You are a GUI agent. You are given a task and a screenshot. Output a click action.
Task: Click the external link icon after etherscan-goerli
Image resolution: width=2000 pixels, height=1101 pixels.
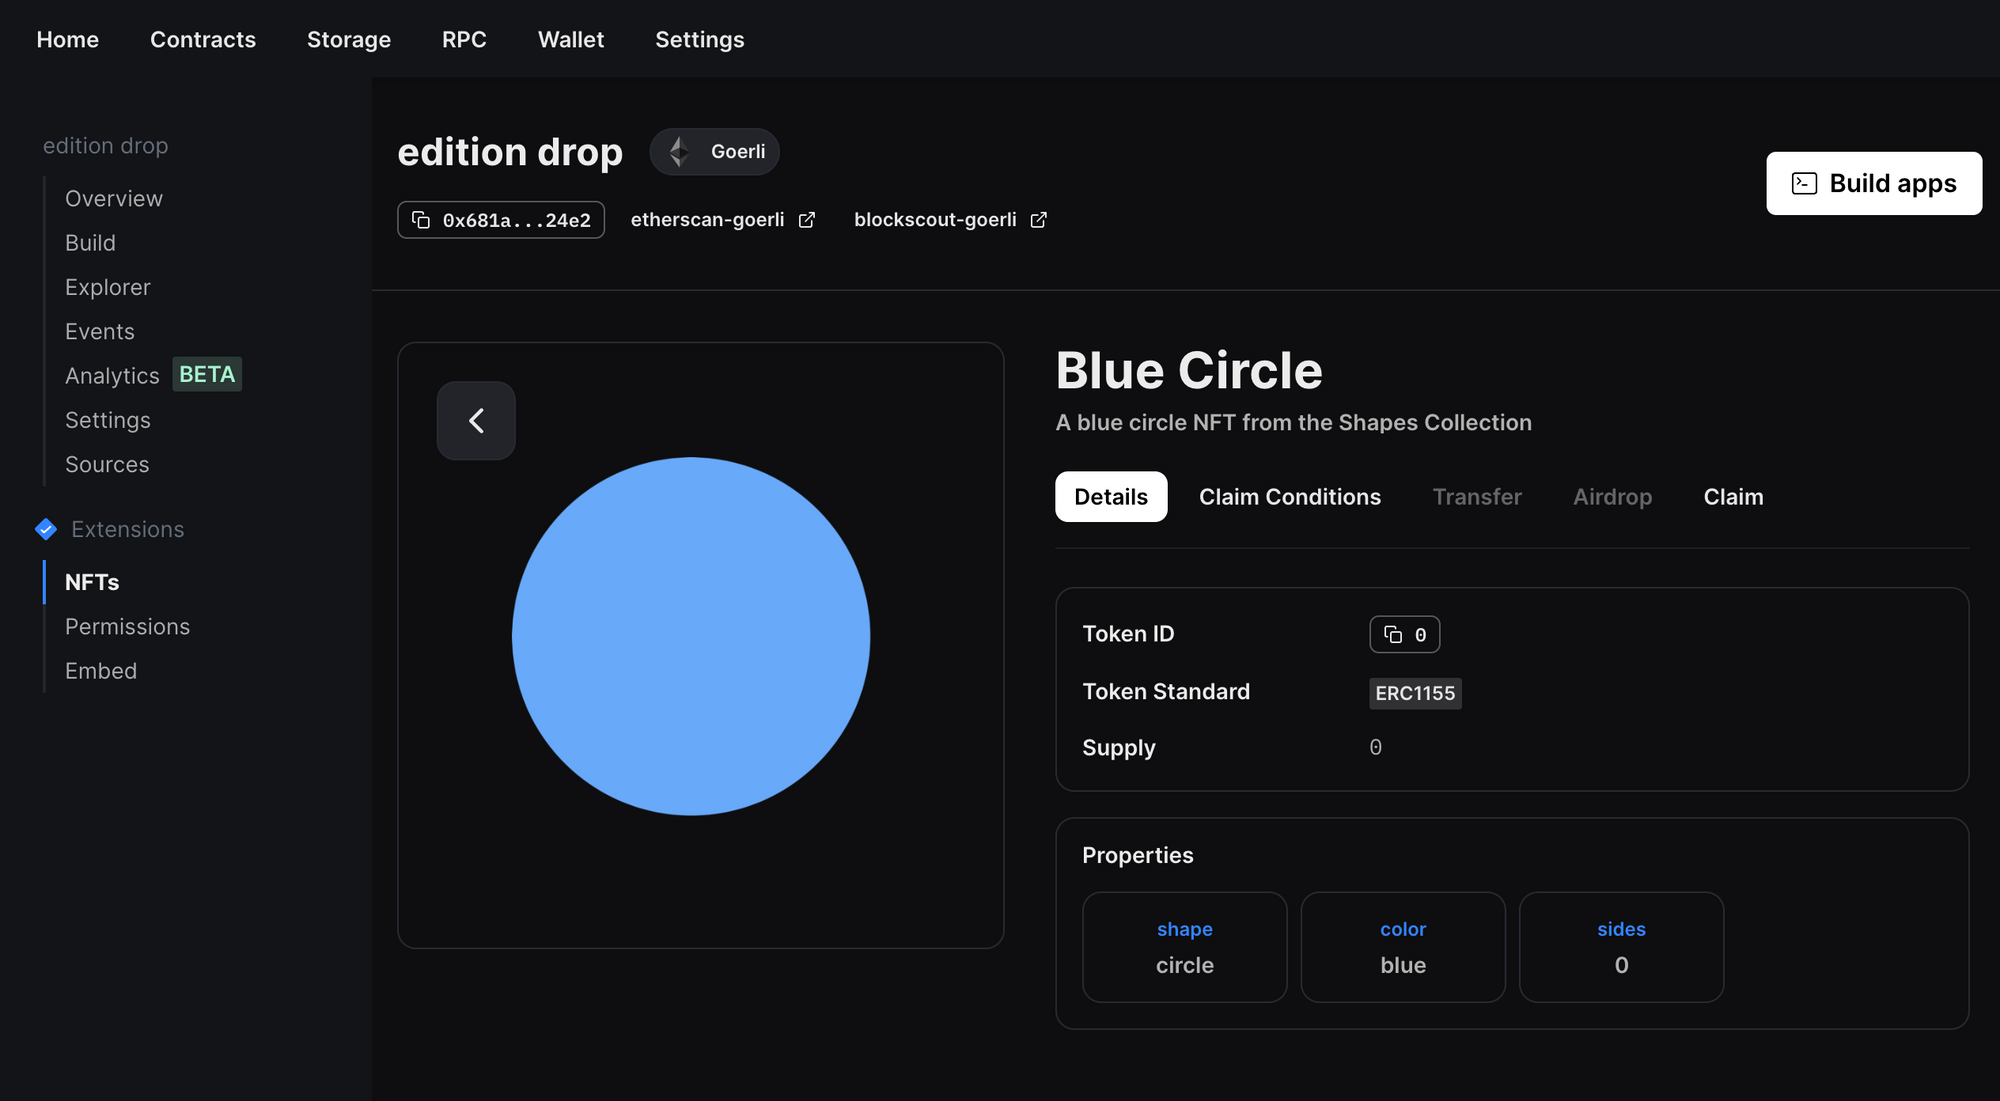click(x=807, y=220)
